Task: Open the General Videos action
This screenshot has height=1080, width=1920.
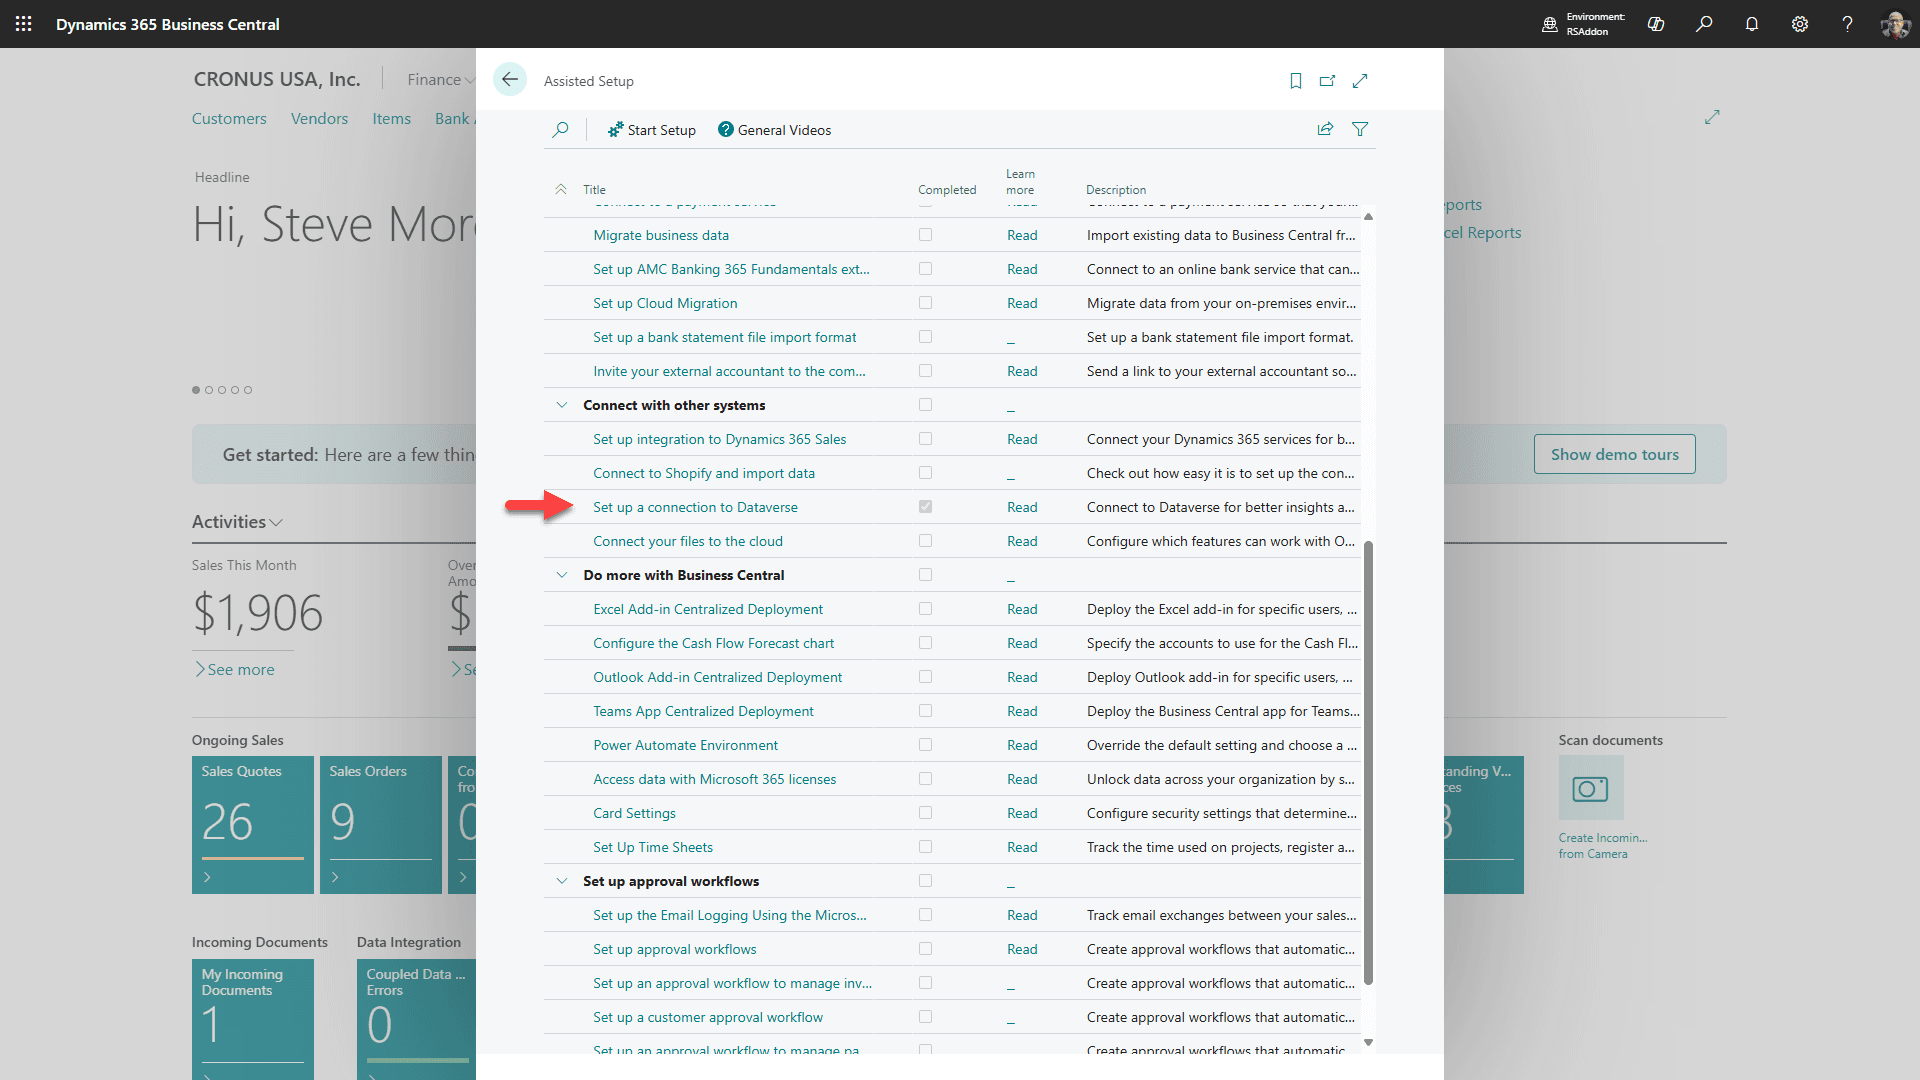Action: click(x=774, y=130)
